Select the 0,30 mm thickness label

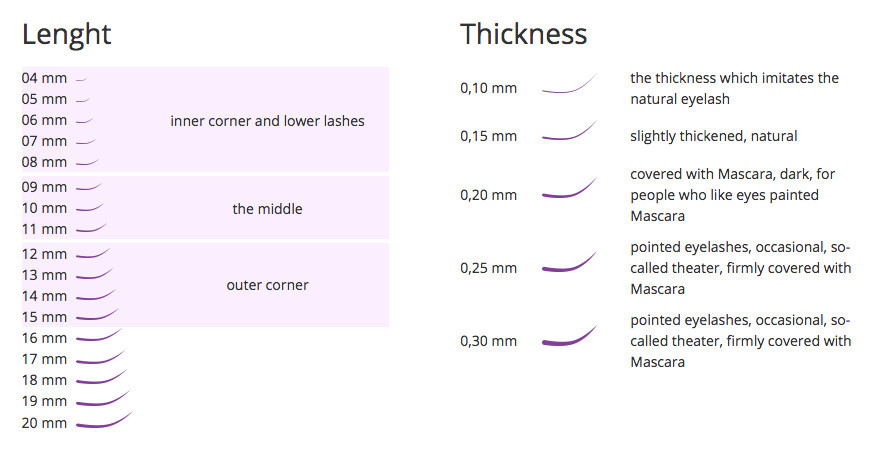(488, 341)
